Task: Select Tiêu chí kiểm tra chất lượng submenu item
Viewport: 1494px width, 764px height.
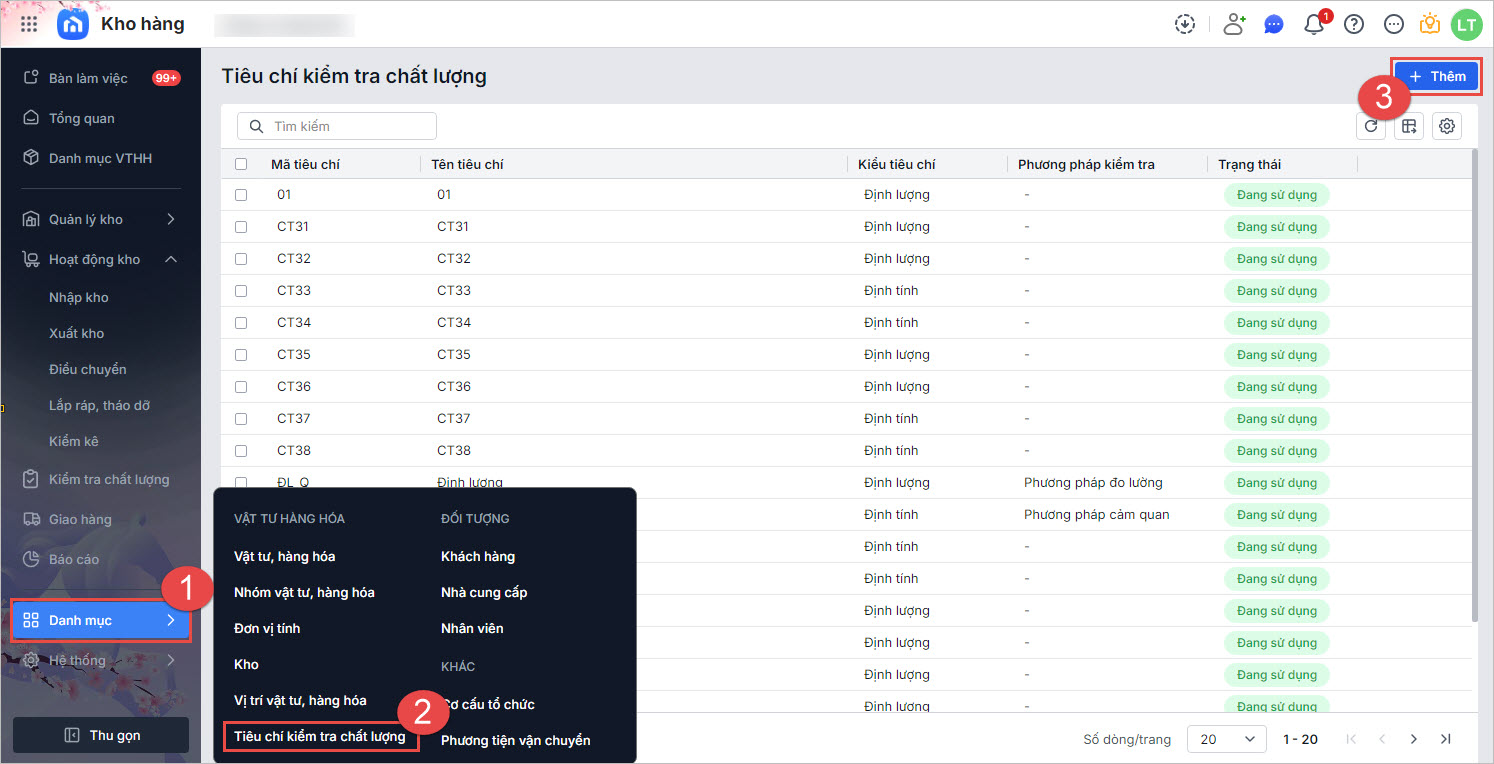Action: (x=320, y=737)
